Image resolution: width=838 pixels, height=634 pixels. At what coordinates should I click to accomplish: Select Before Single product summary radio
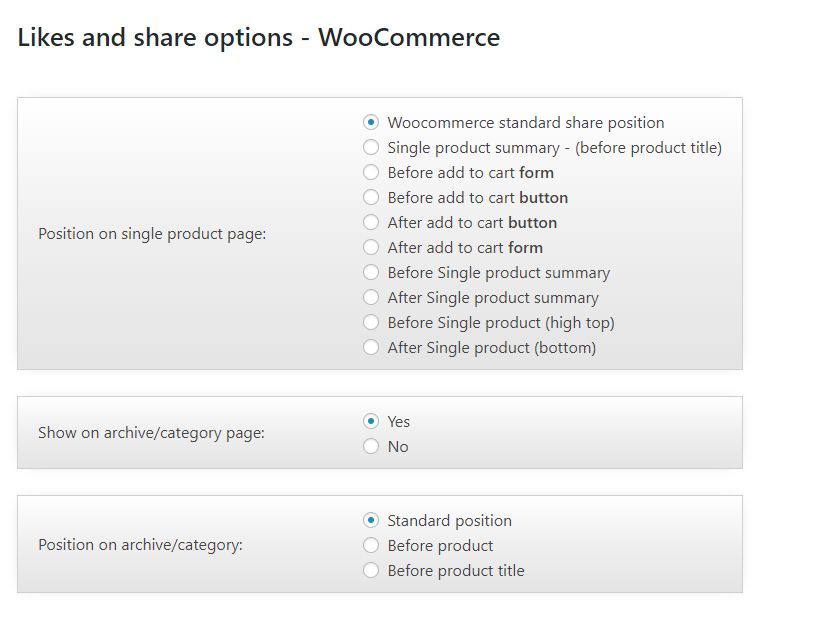tap(371, 273)
